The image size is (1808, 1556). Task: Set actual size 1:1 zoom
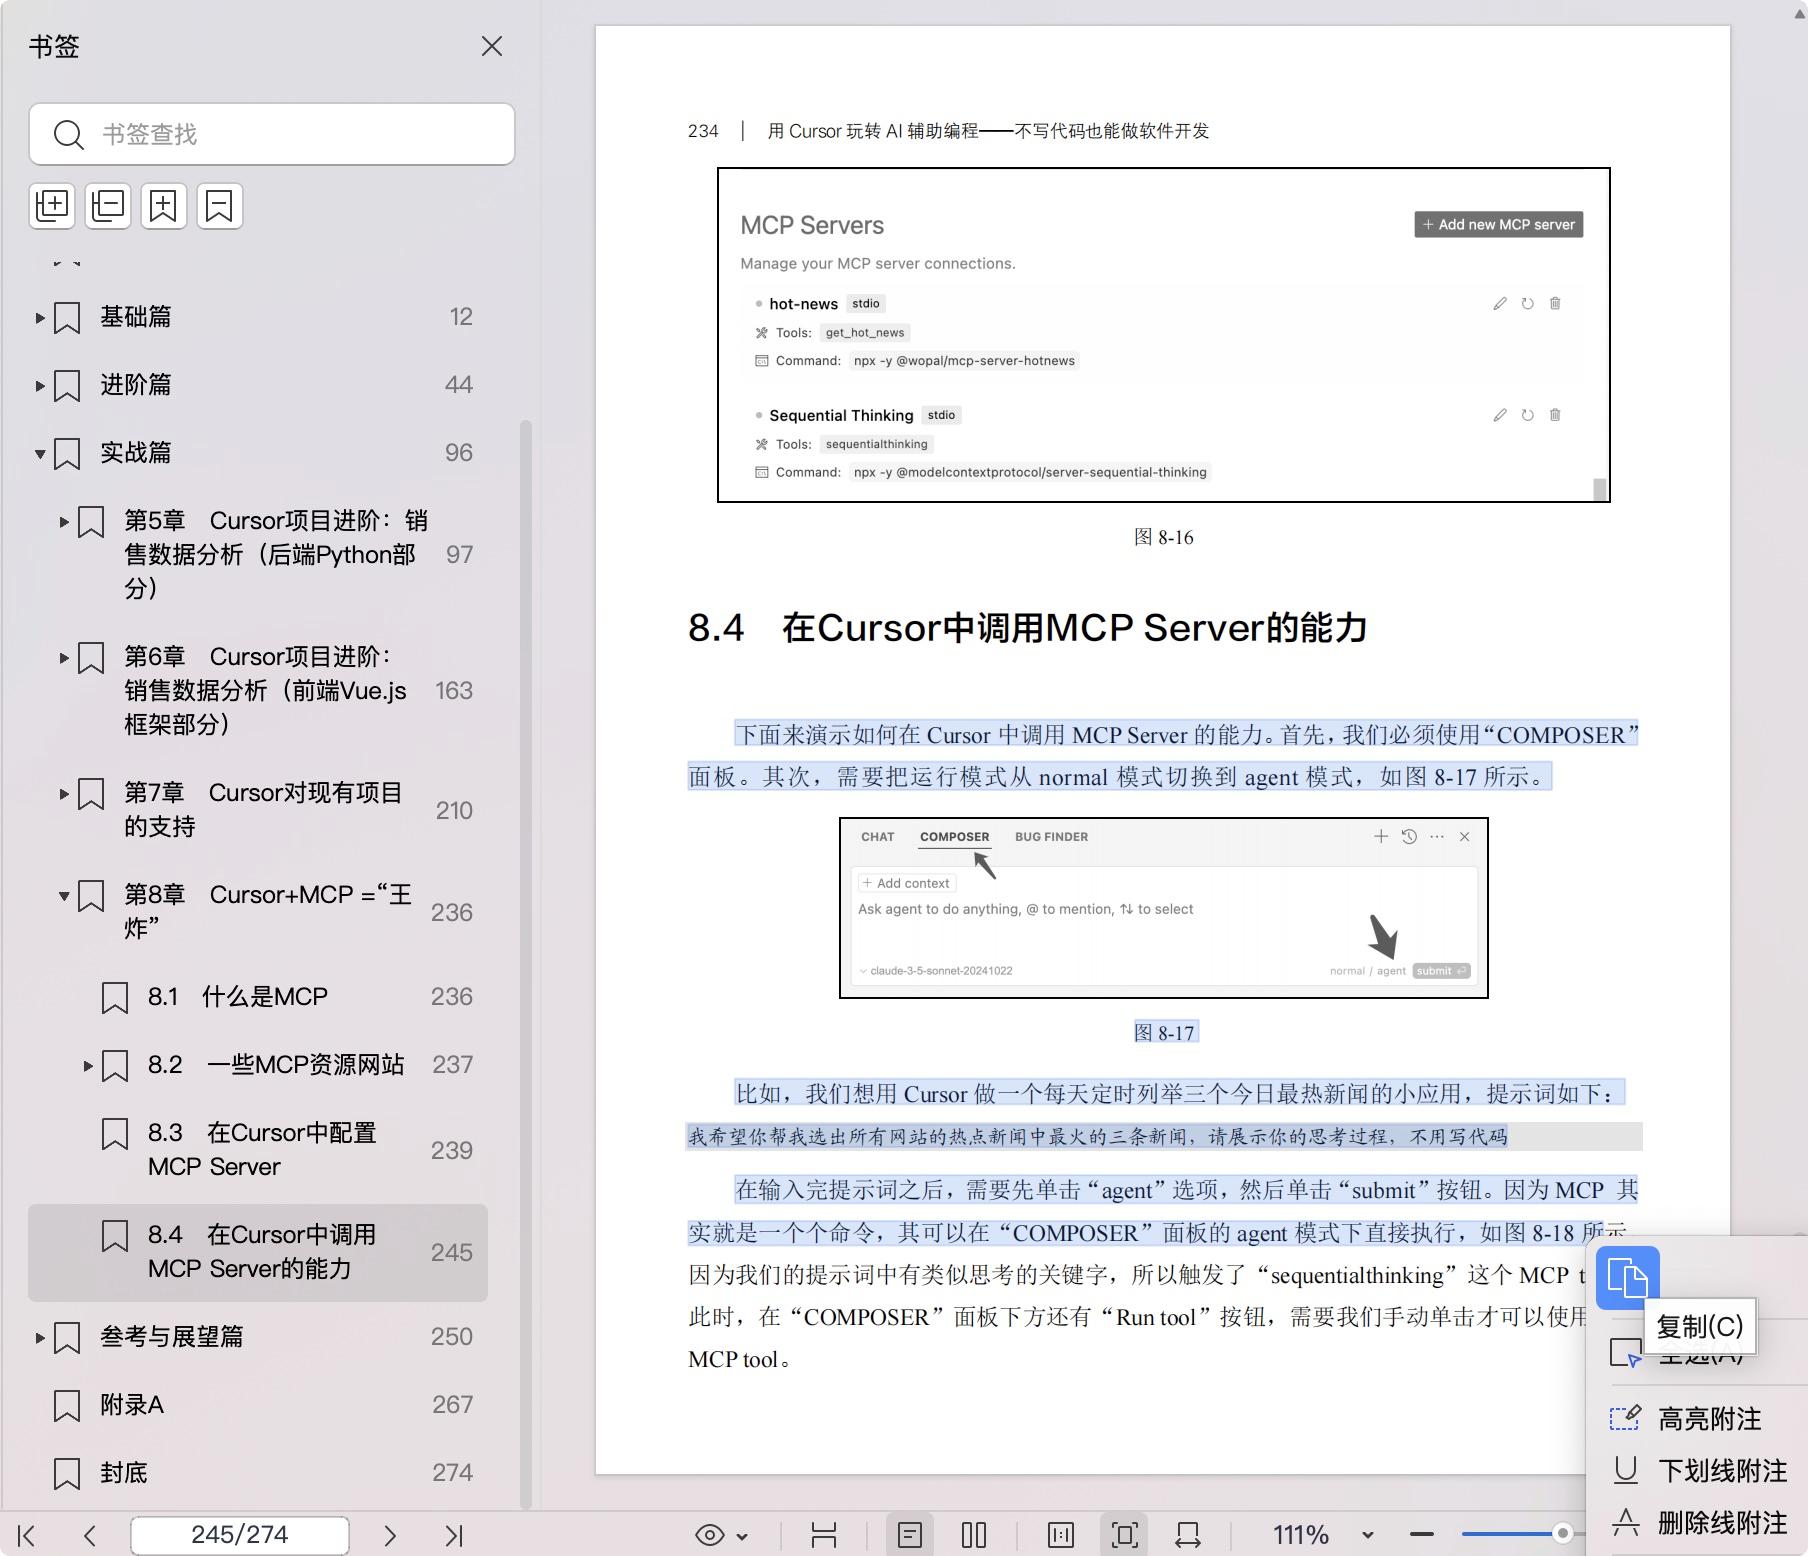pos(1061,1535)
